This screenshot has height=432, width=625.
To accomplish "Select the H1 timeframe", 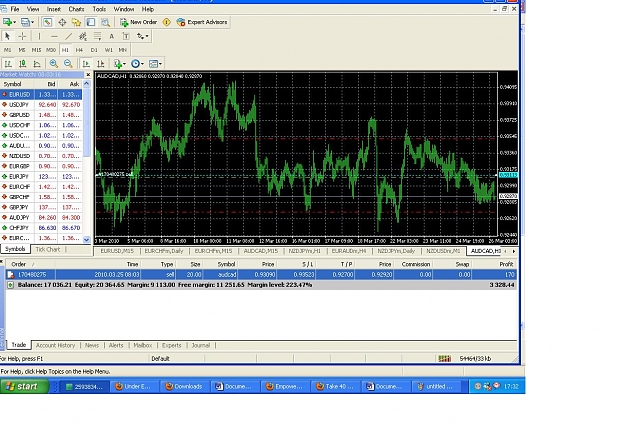I will click(x=65, y=50).
